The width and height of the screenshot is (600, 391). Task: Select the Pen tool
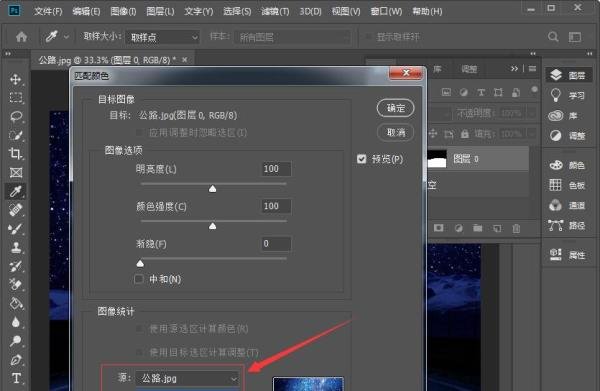click(16, 360)
